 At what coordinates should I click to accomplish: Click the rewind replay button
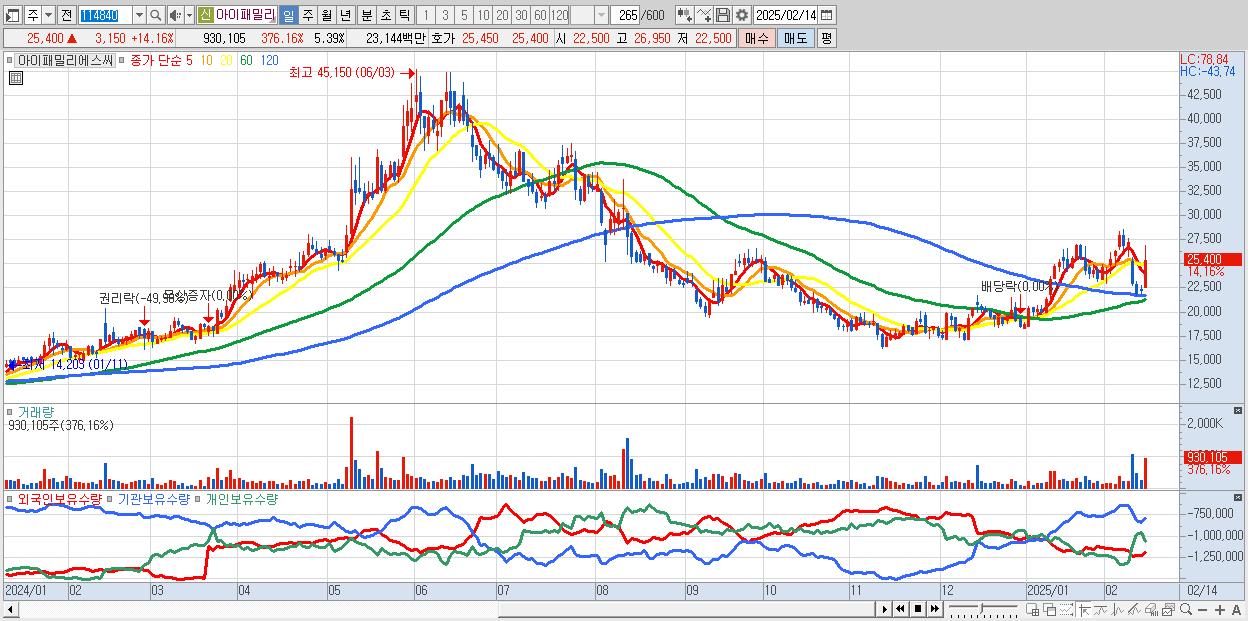pos(900,609)
